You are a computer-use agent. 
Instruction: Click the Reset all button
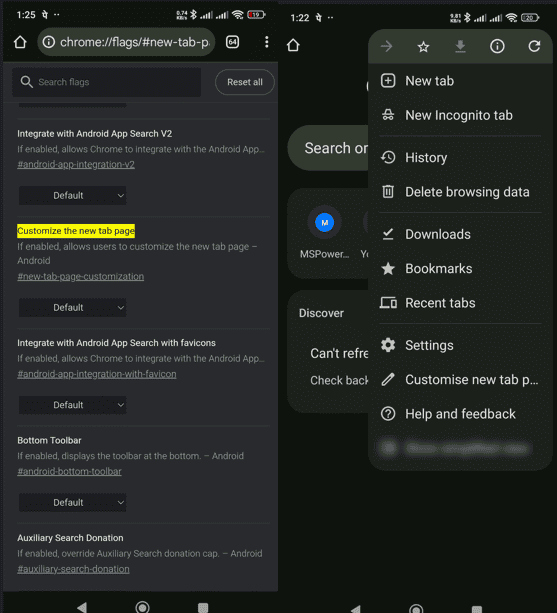click(245, 82)
